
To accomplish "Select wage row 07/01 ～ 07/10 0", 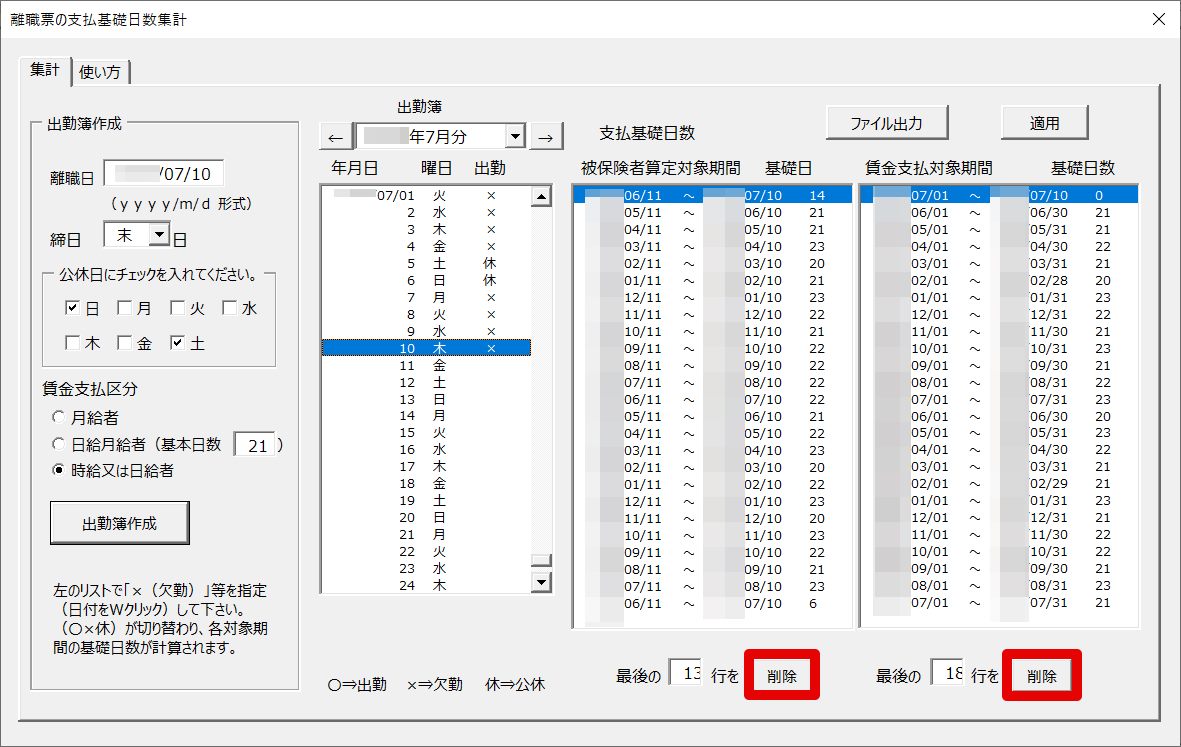I will click(999, 196).
